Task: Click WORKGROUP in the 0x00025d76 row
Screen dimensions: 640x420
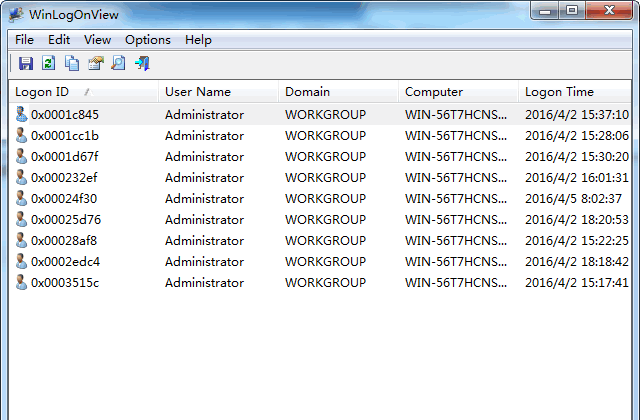Action: click(x=325, y=220)
